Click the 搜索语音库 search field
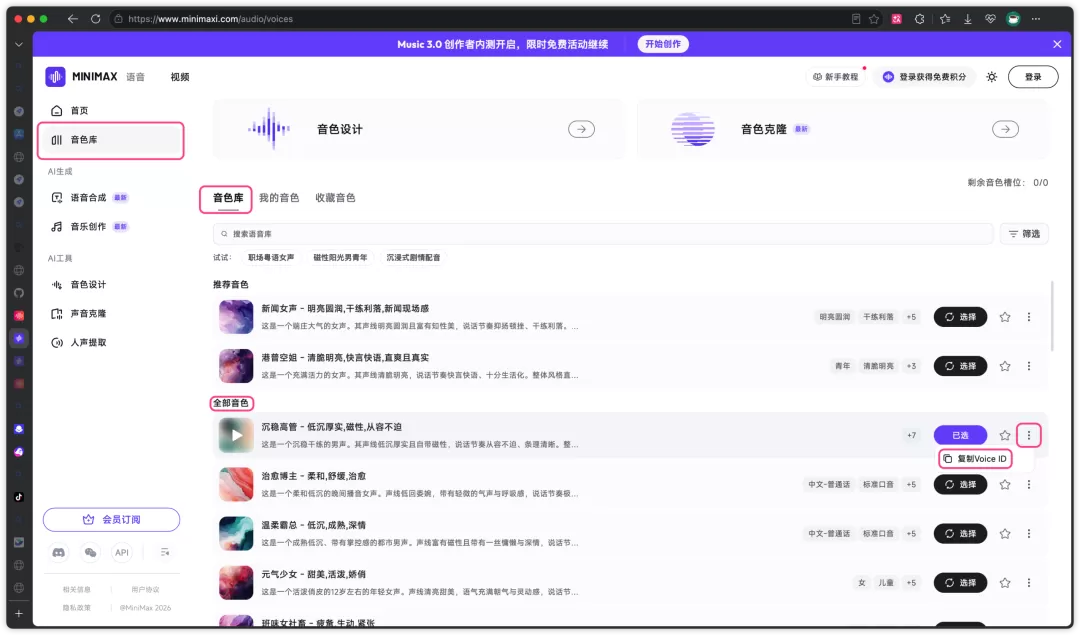The image size is (1080, 635). click(x=603, y=234)
